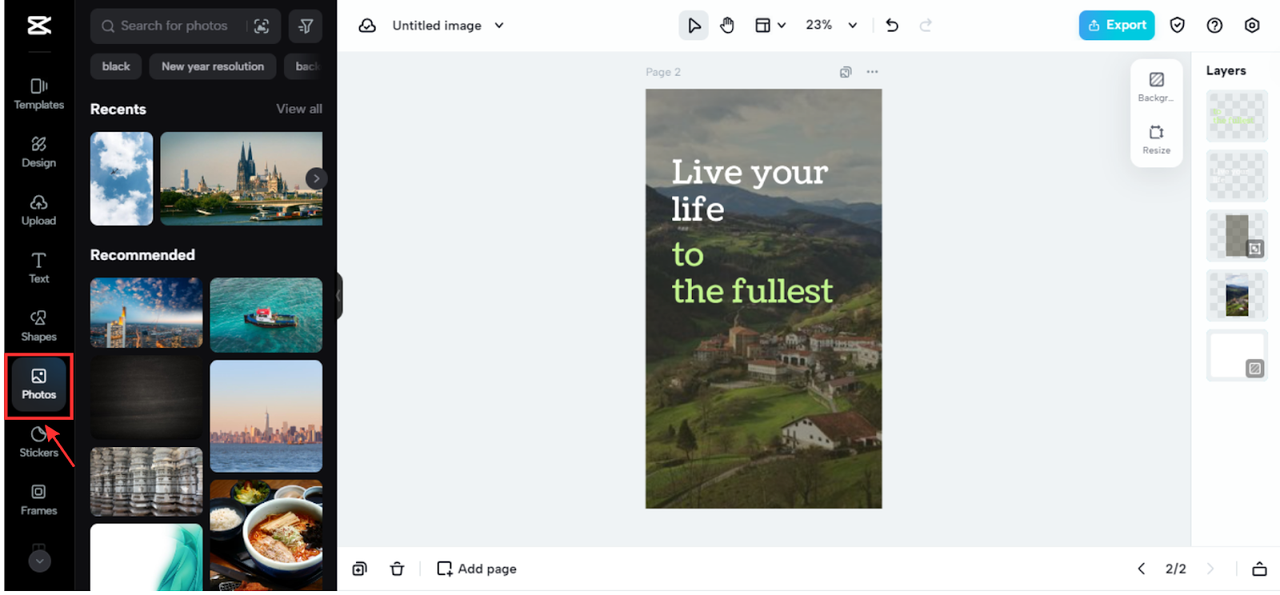Click the Live your life canvas text
Screen dimensions: 1280x595
(x=749, y=190)
